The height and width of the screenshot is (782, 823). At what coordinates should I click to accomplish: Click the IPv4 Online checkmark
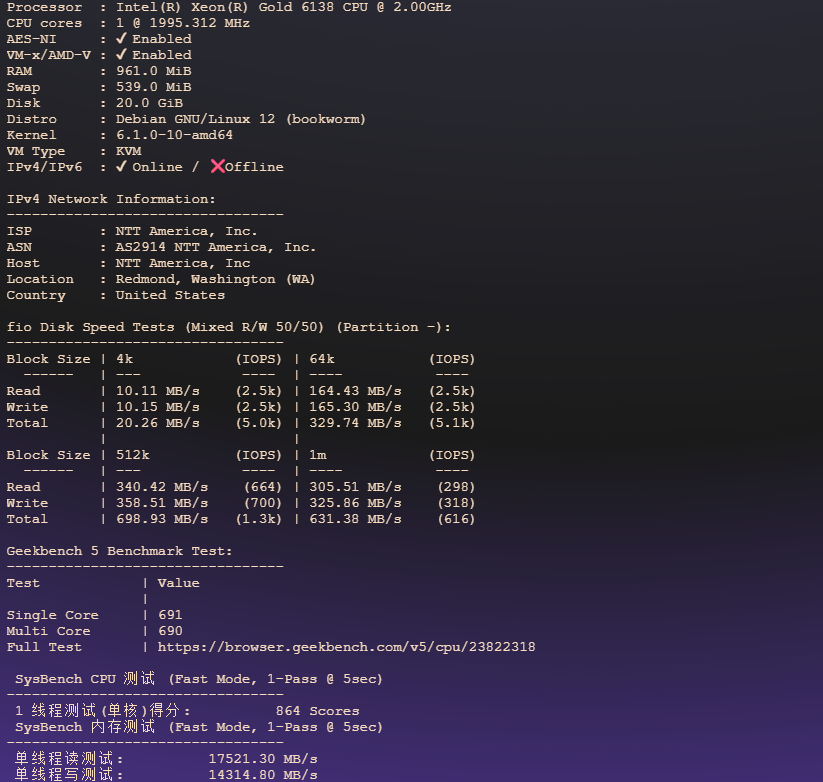point(121,167)
